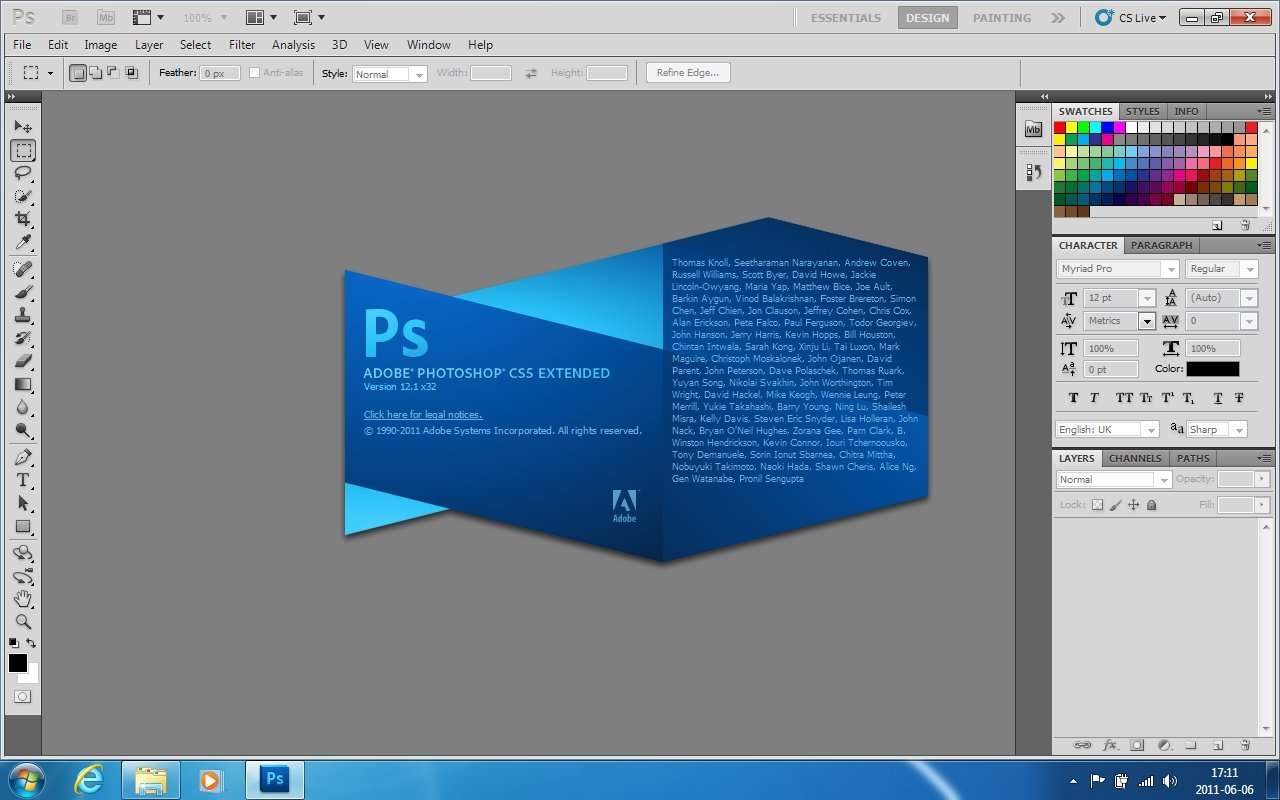
Task: Toggle the Faux Bold style button
Action: coord(1074,398)
